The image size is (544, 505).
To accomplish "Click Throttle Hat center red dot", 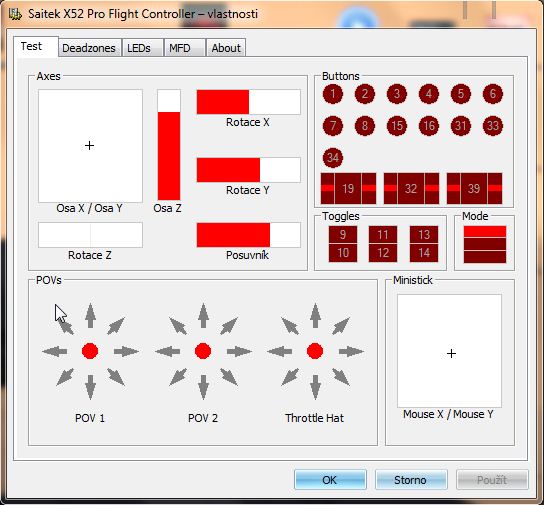I will (x=315, y=351).
